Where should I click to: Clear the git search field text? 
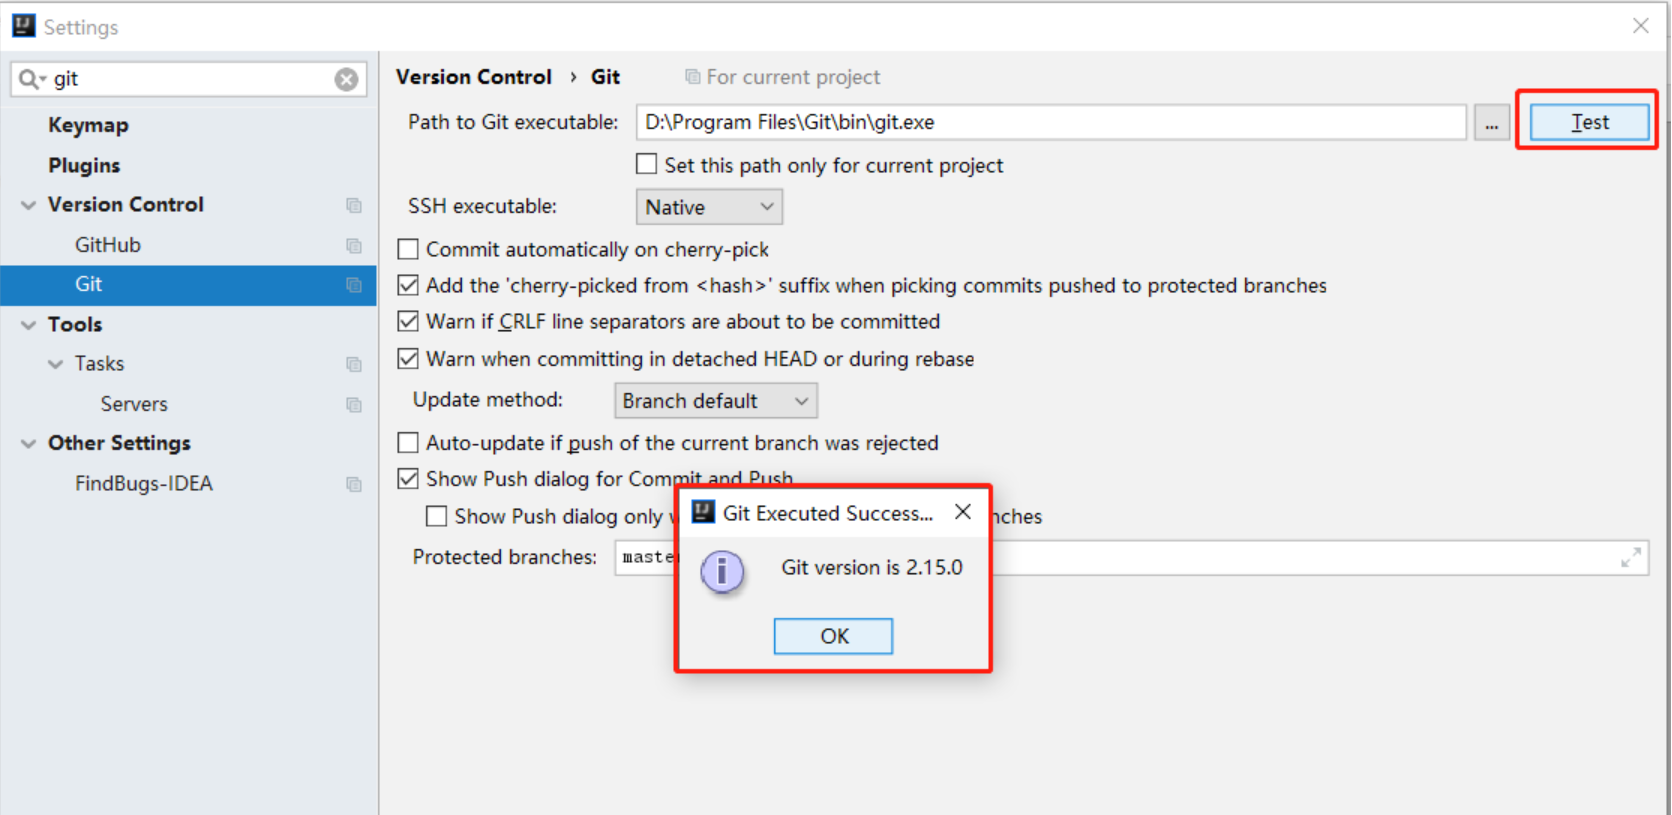pos(346,79)
